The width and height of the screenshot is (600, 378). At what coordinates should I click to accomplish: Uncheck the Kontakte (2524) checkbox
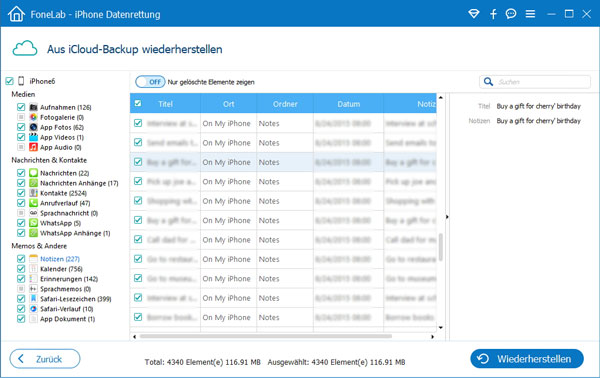pyautogui.click(x=21, y=193)
